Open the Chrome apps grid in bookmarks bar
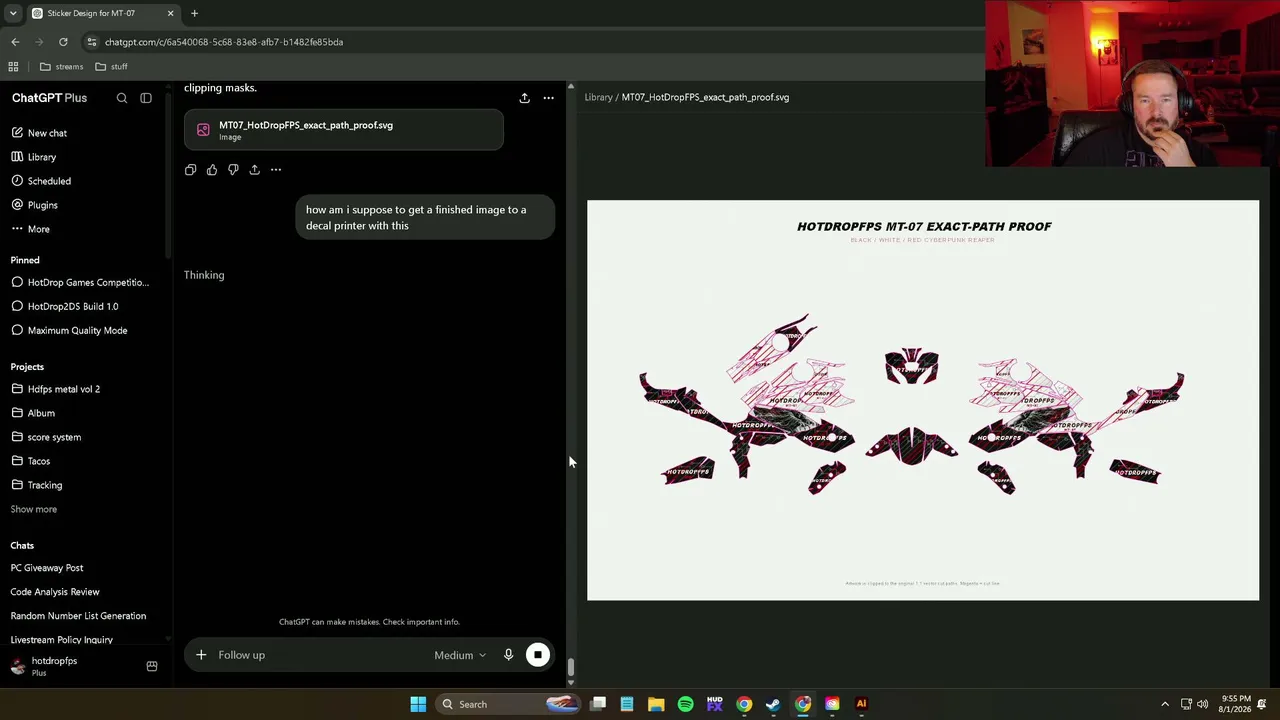Viewport: 1280px width, 720px height. pos(13,67)
